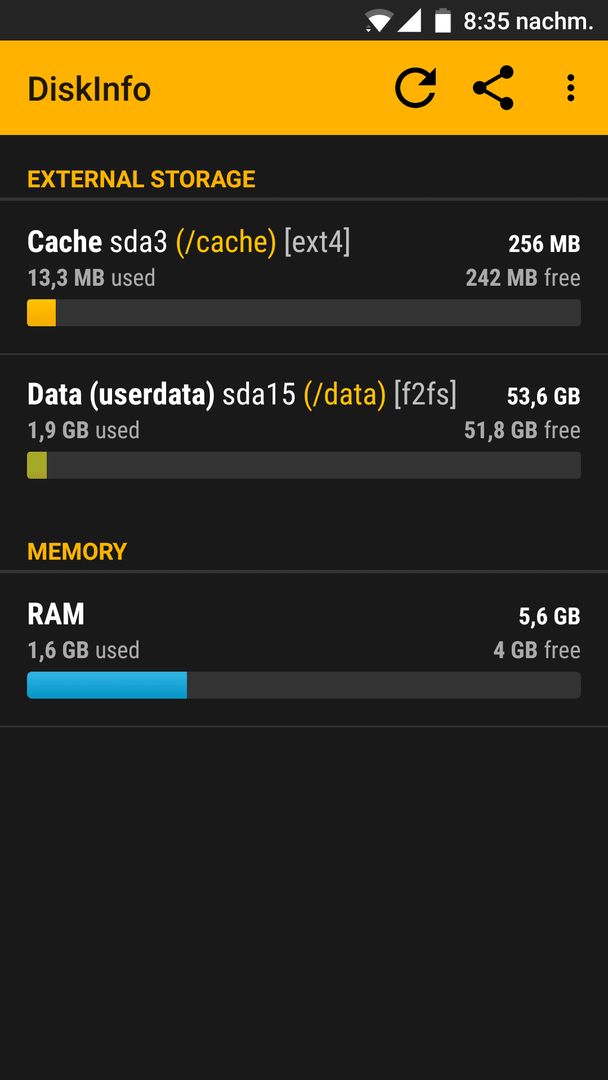
Task: Tap the 256 MB cache total size
Action: [544, 244]
